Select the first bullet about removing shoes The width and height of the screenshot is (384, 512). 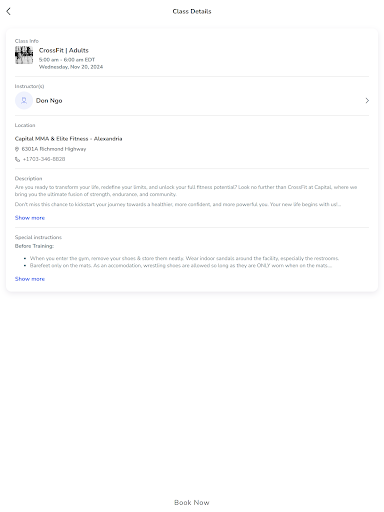pos(184,258)
